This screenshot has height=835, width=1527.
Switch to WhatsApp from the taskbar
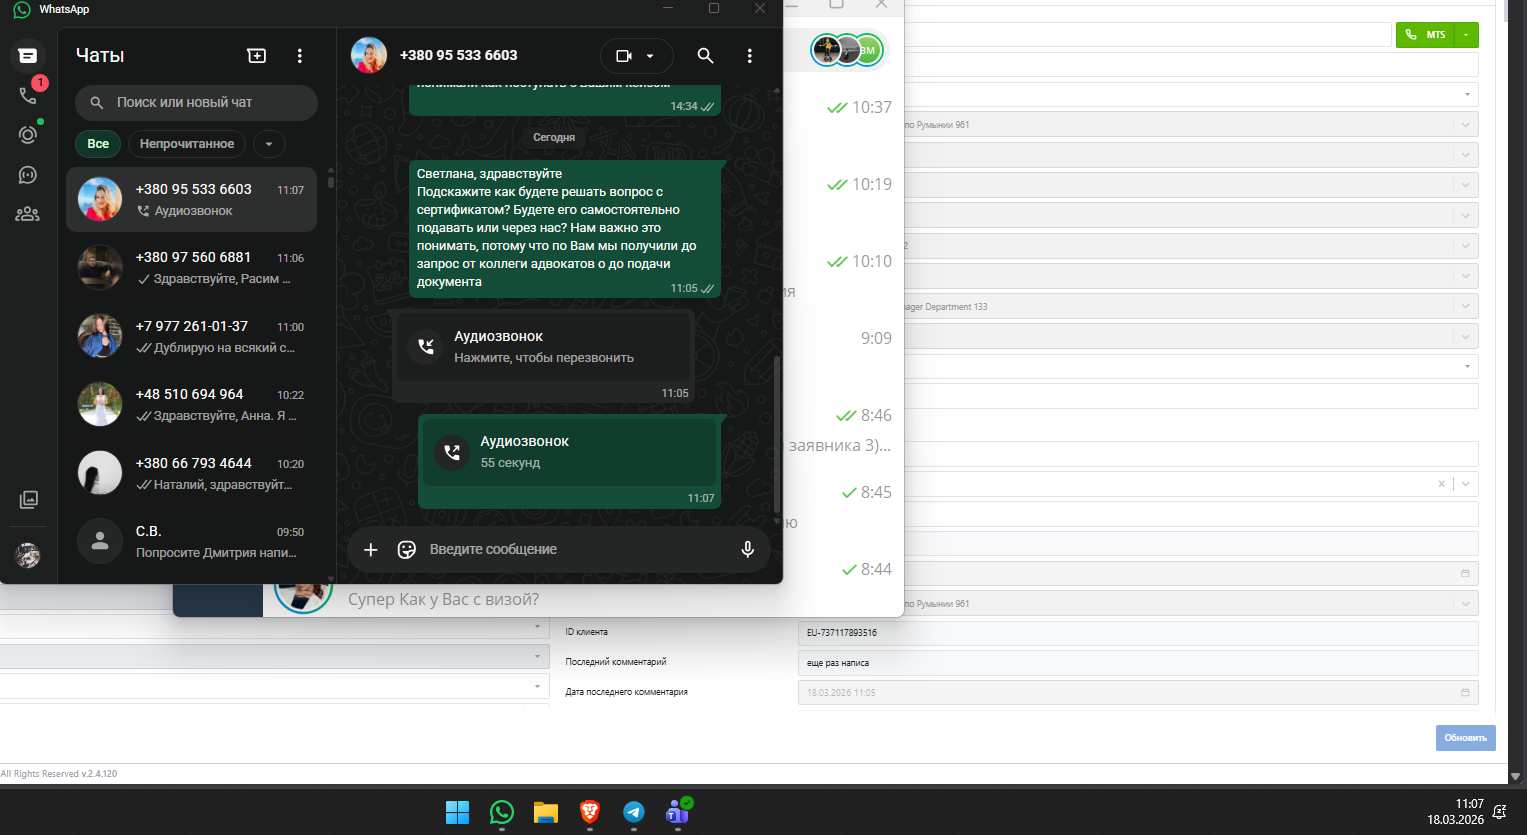(x=502, y=812)
